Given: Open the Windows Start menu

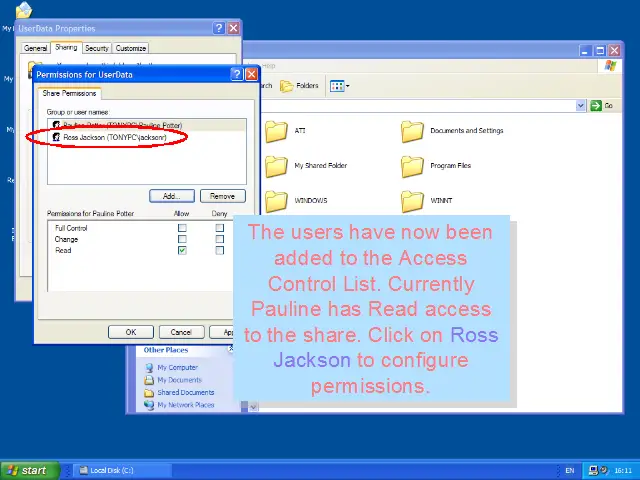Looking at the screenshot, I should pos(31,470).
